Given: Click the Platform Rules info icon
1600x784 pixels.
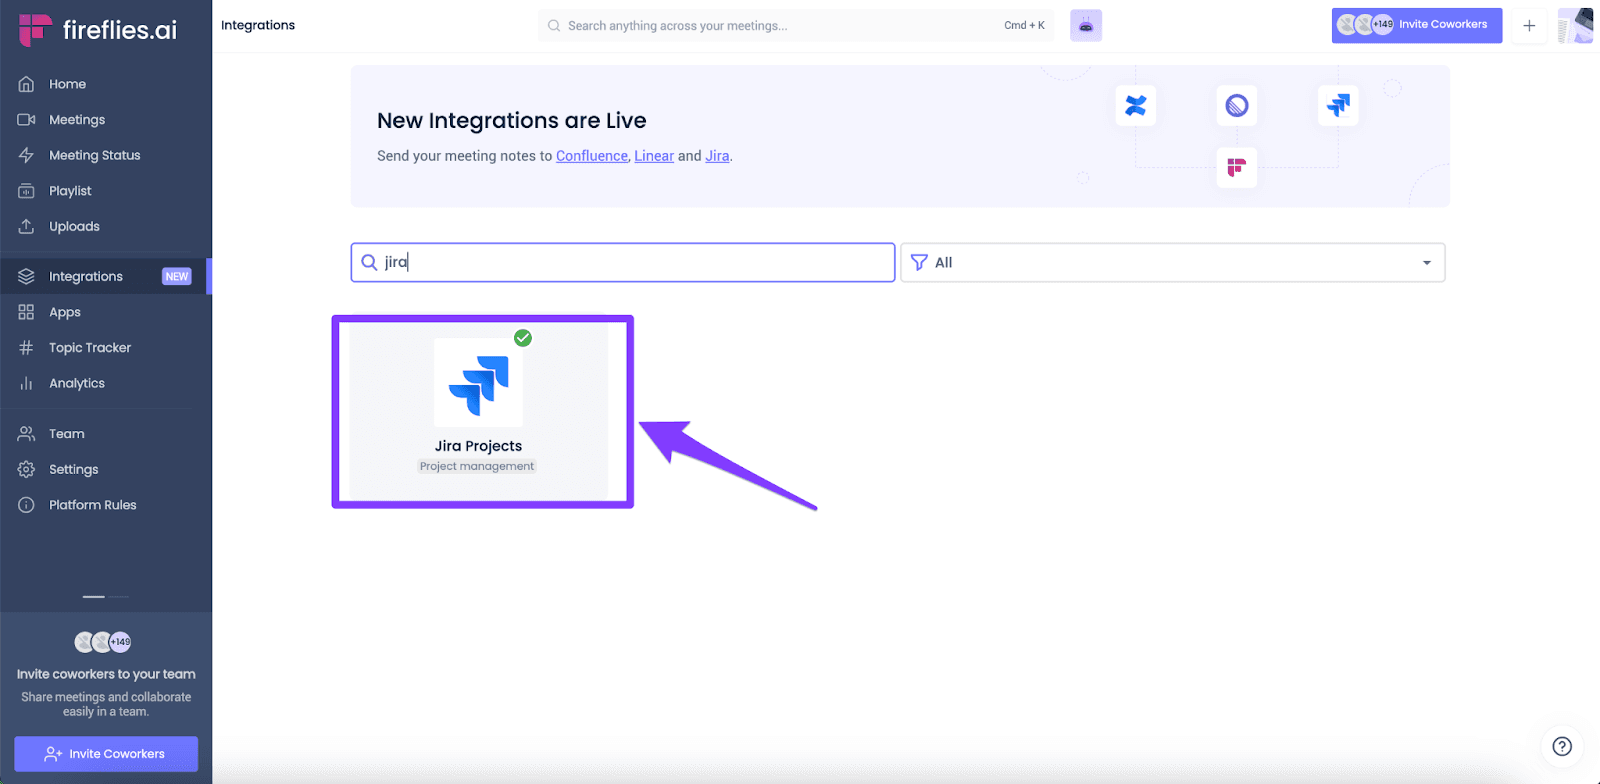Looking at the screenshot, I should point(27,505).
